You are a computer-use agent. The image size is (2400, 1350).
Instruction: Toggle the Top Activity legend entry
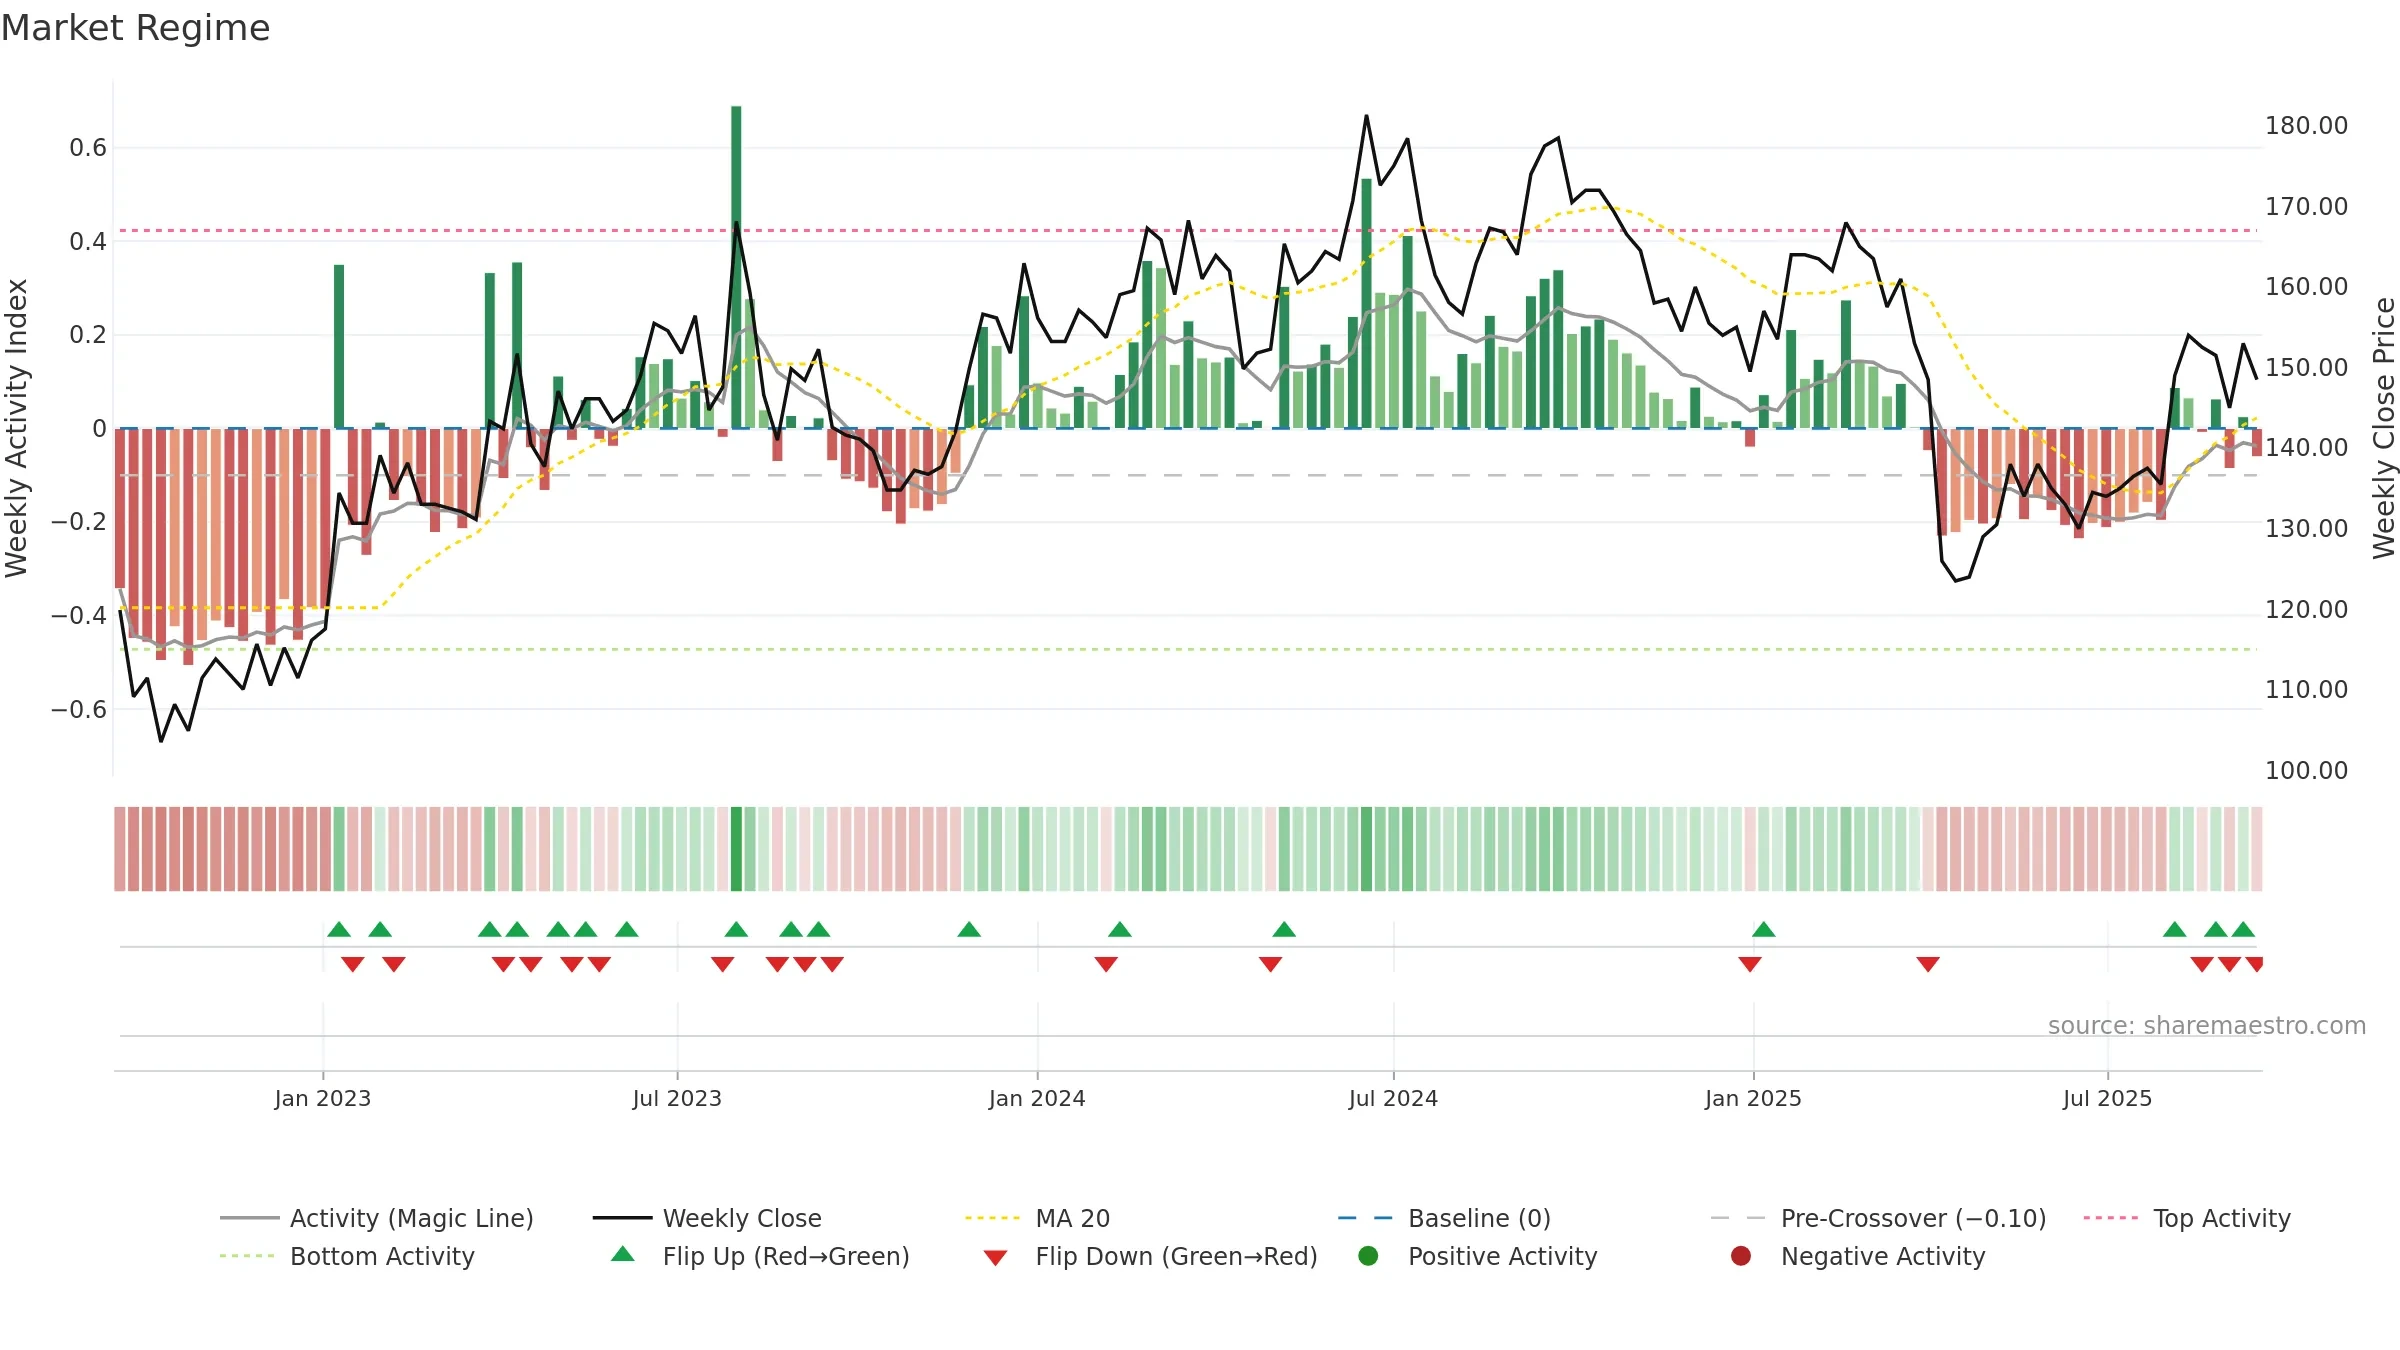click(2187, 1218)
